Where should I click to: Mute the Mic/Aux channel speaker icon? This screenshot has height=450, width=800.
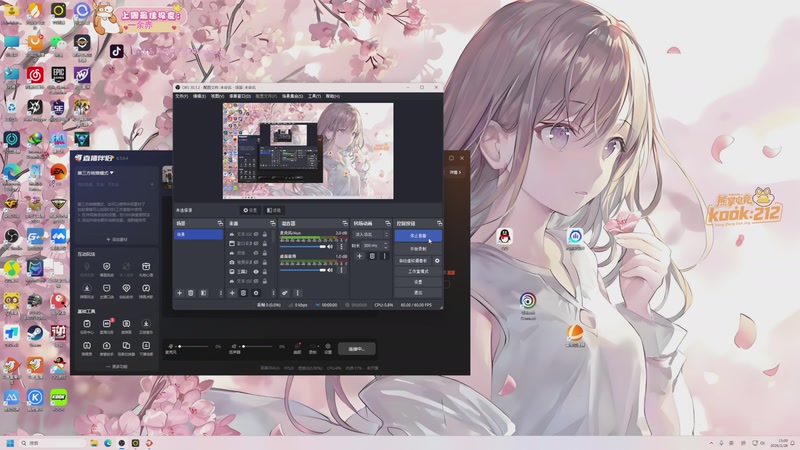(x=330, y=246)
